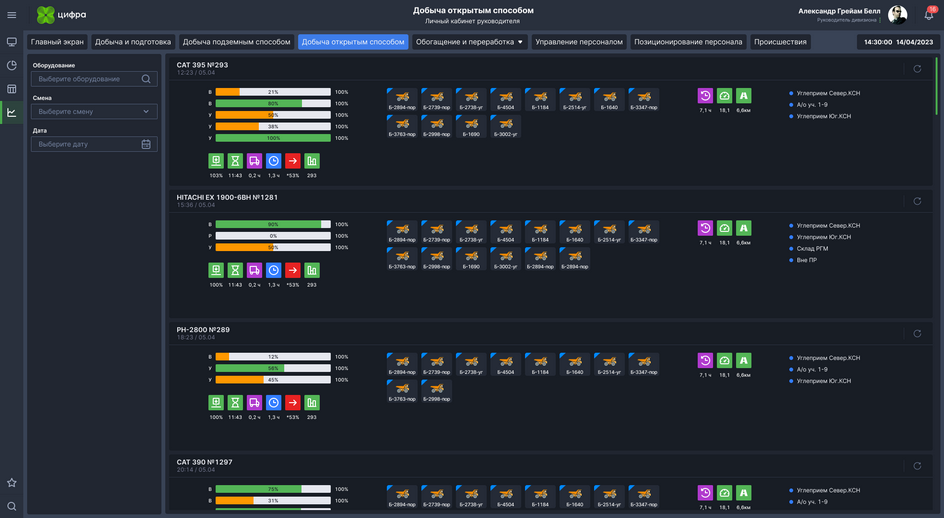Open the pie chart sidebar icon
The height and width of the screenshot is (518, 944).
[x=11, y=66]
